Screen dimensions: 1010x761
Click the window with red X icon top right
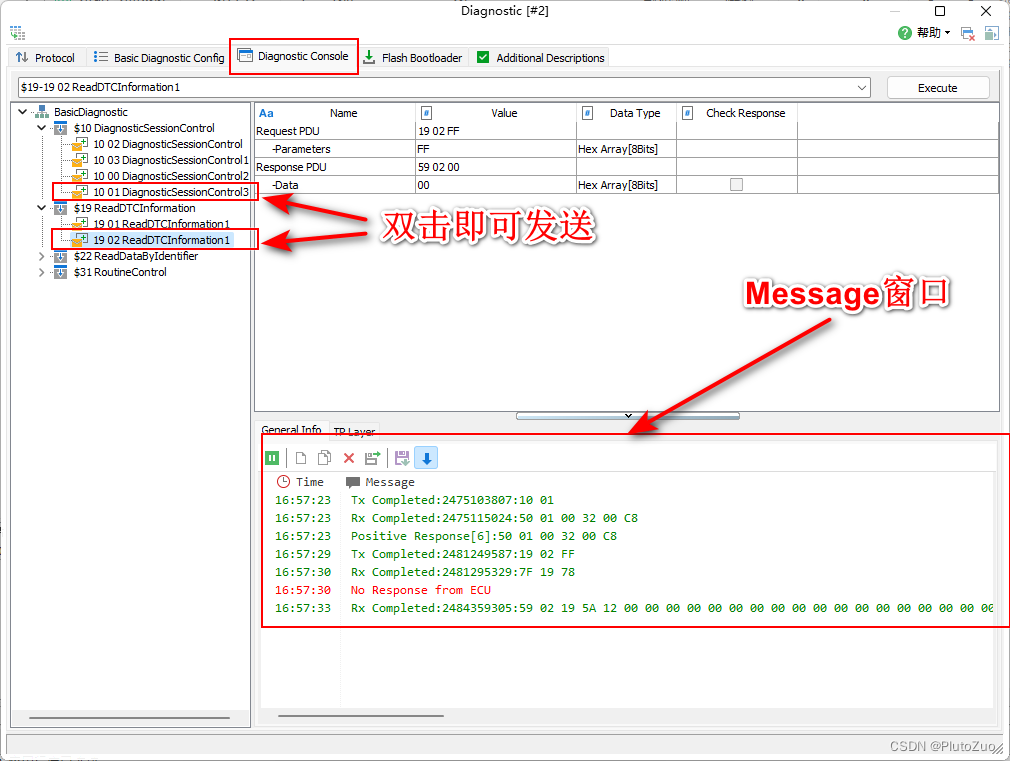[x=967, y=34]
